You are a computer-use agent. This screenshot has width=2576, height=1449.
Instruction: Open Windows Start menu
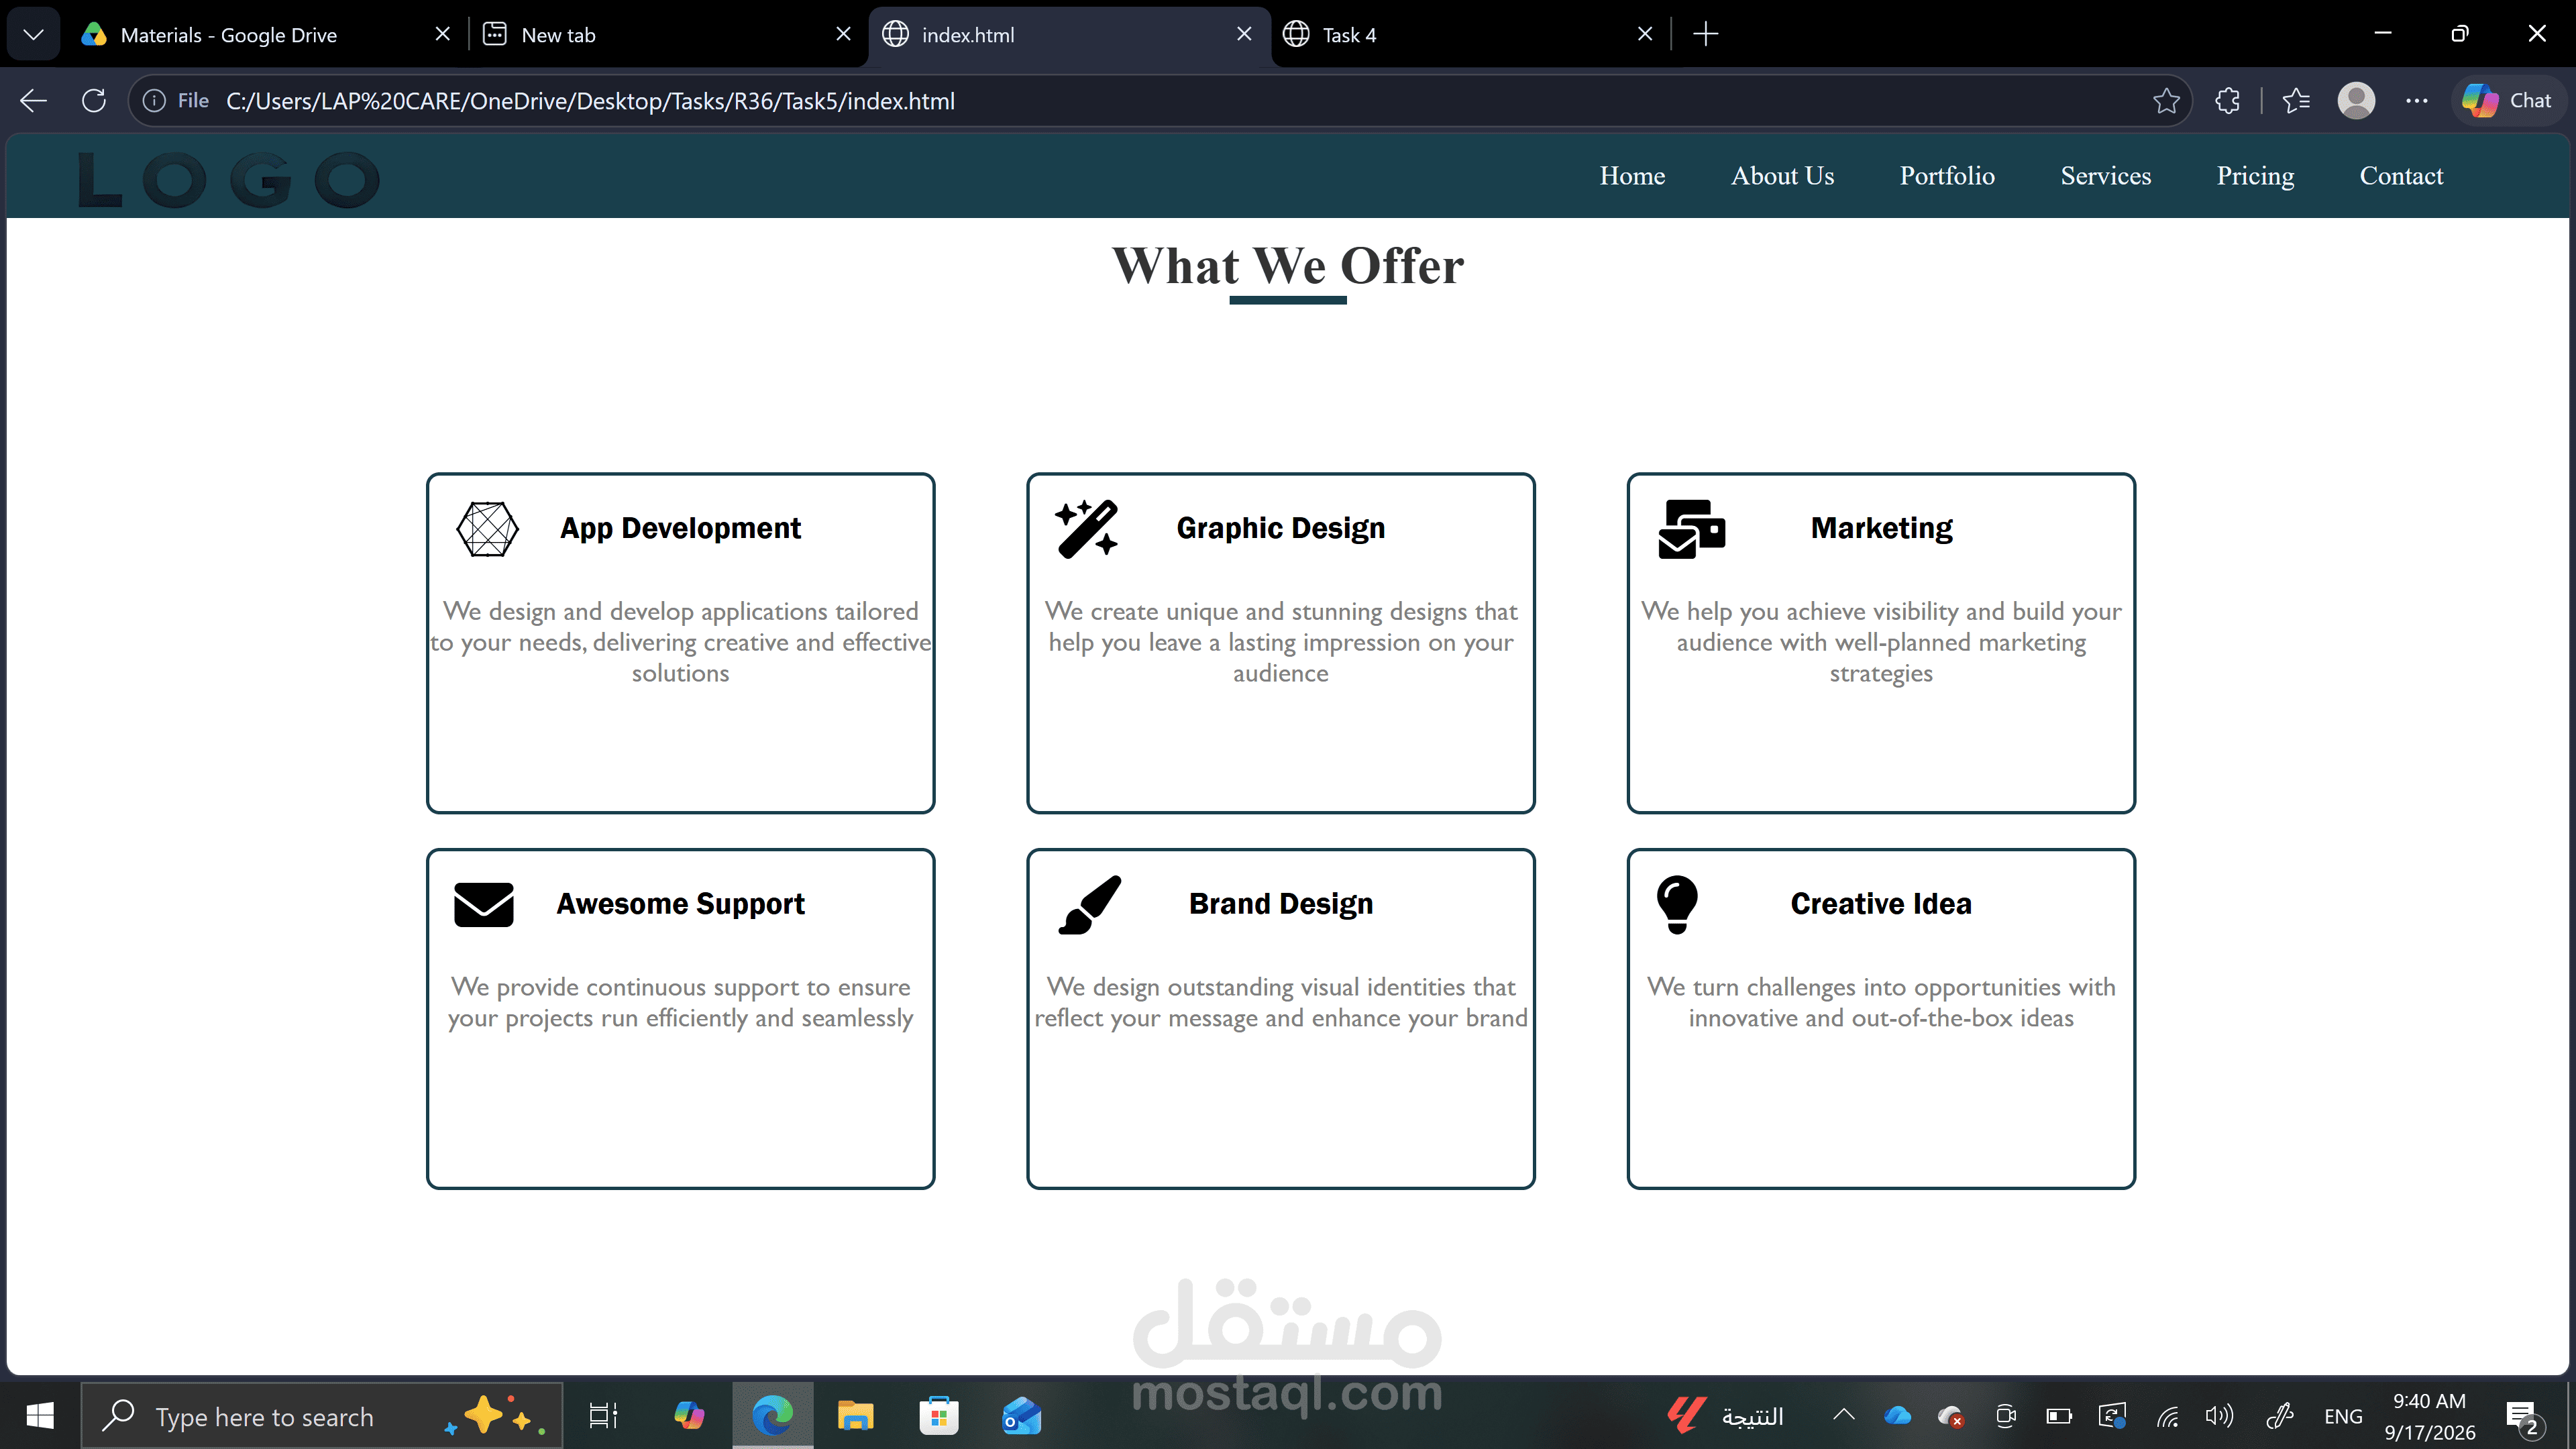[40, 1416]
